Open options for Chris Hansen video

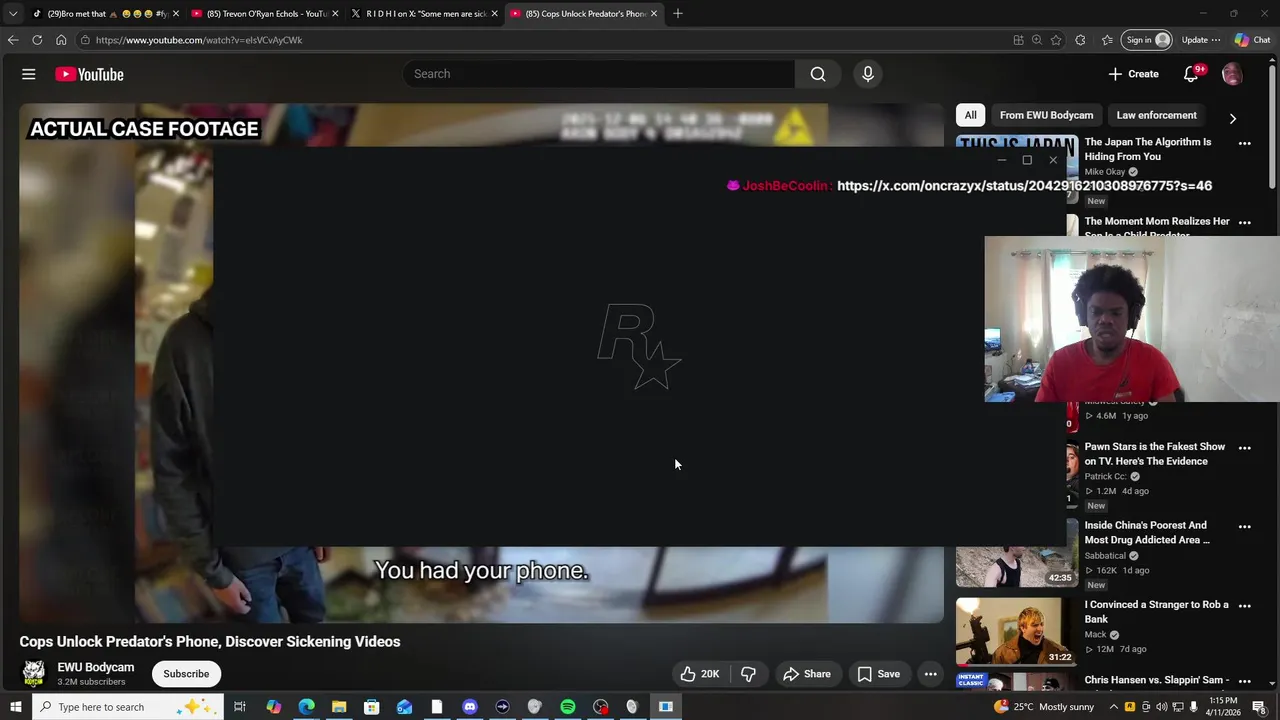click(1244, 682)
